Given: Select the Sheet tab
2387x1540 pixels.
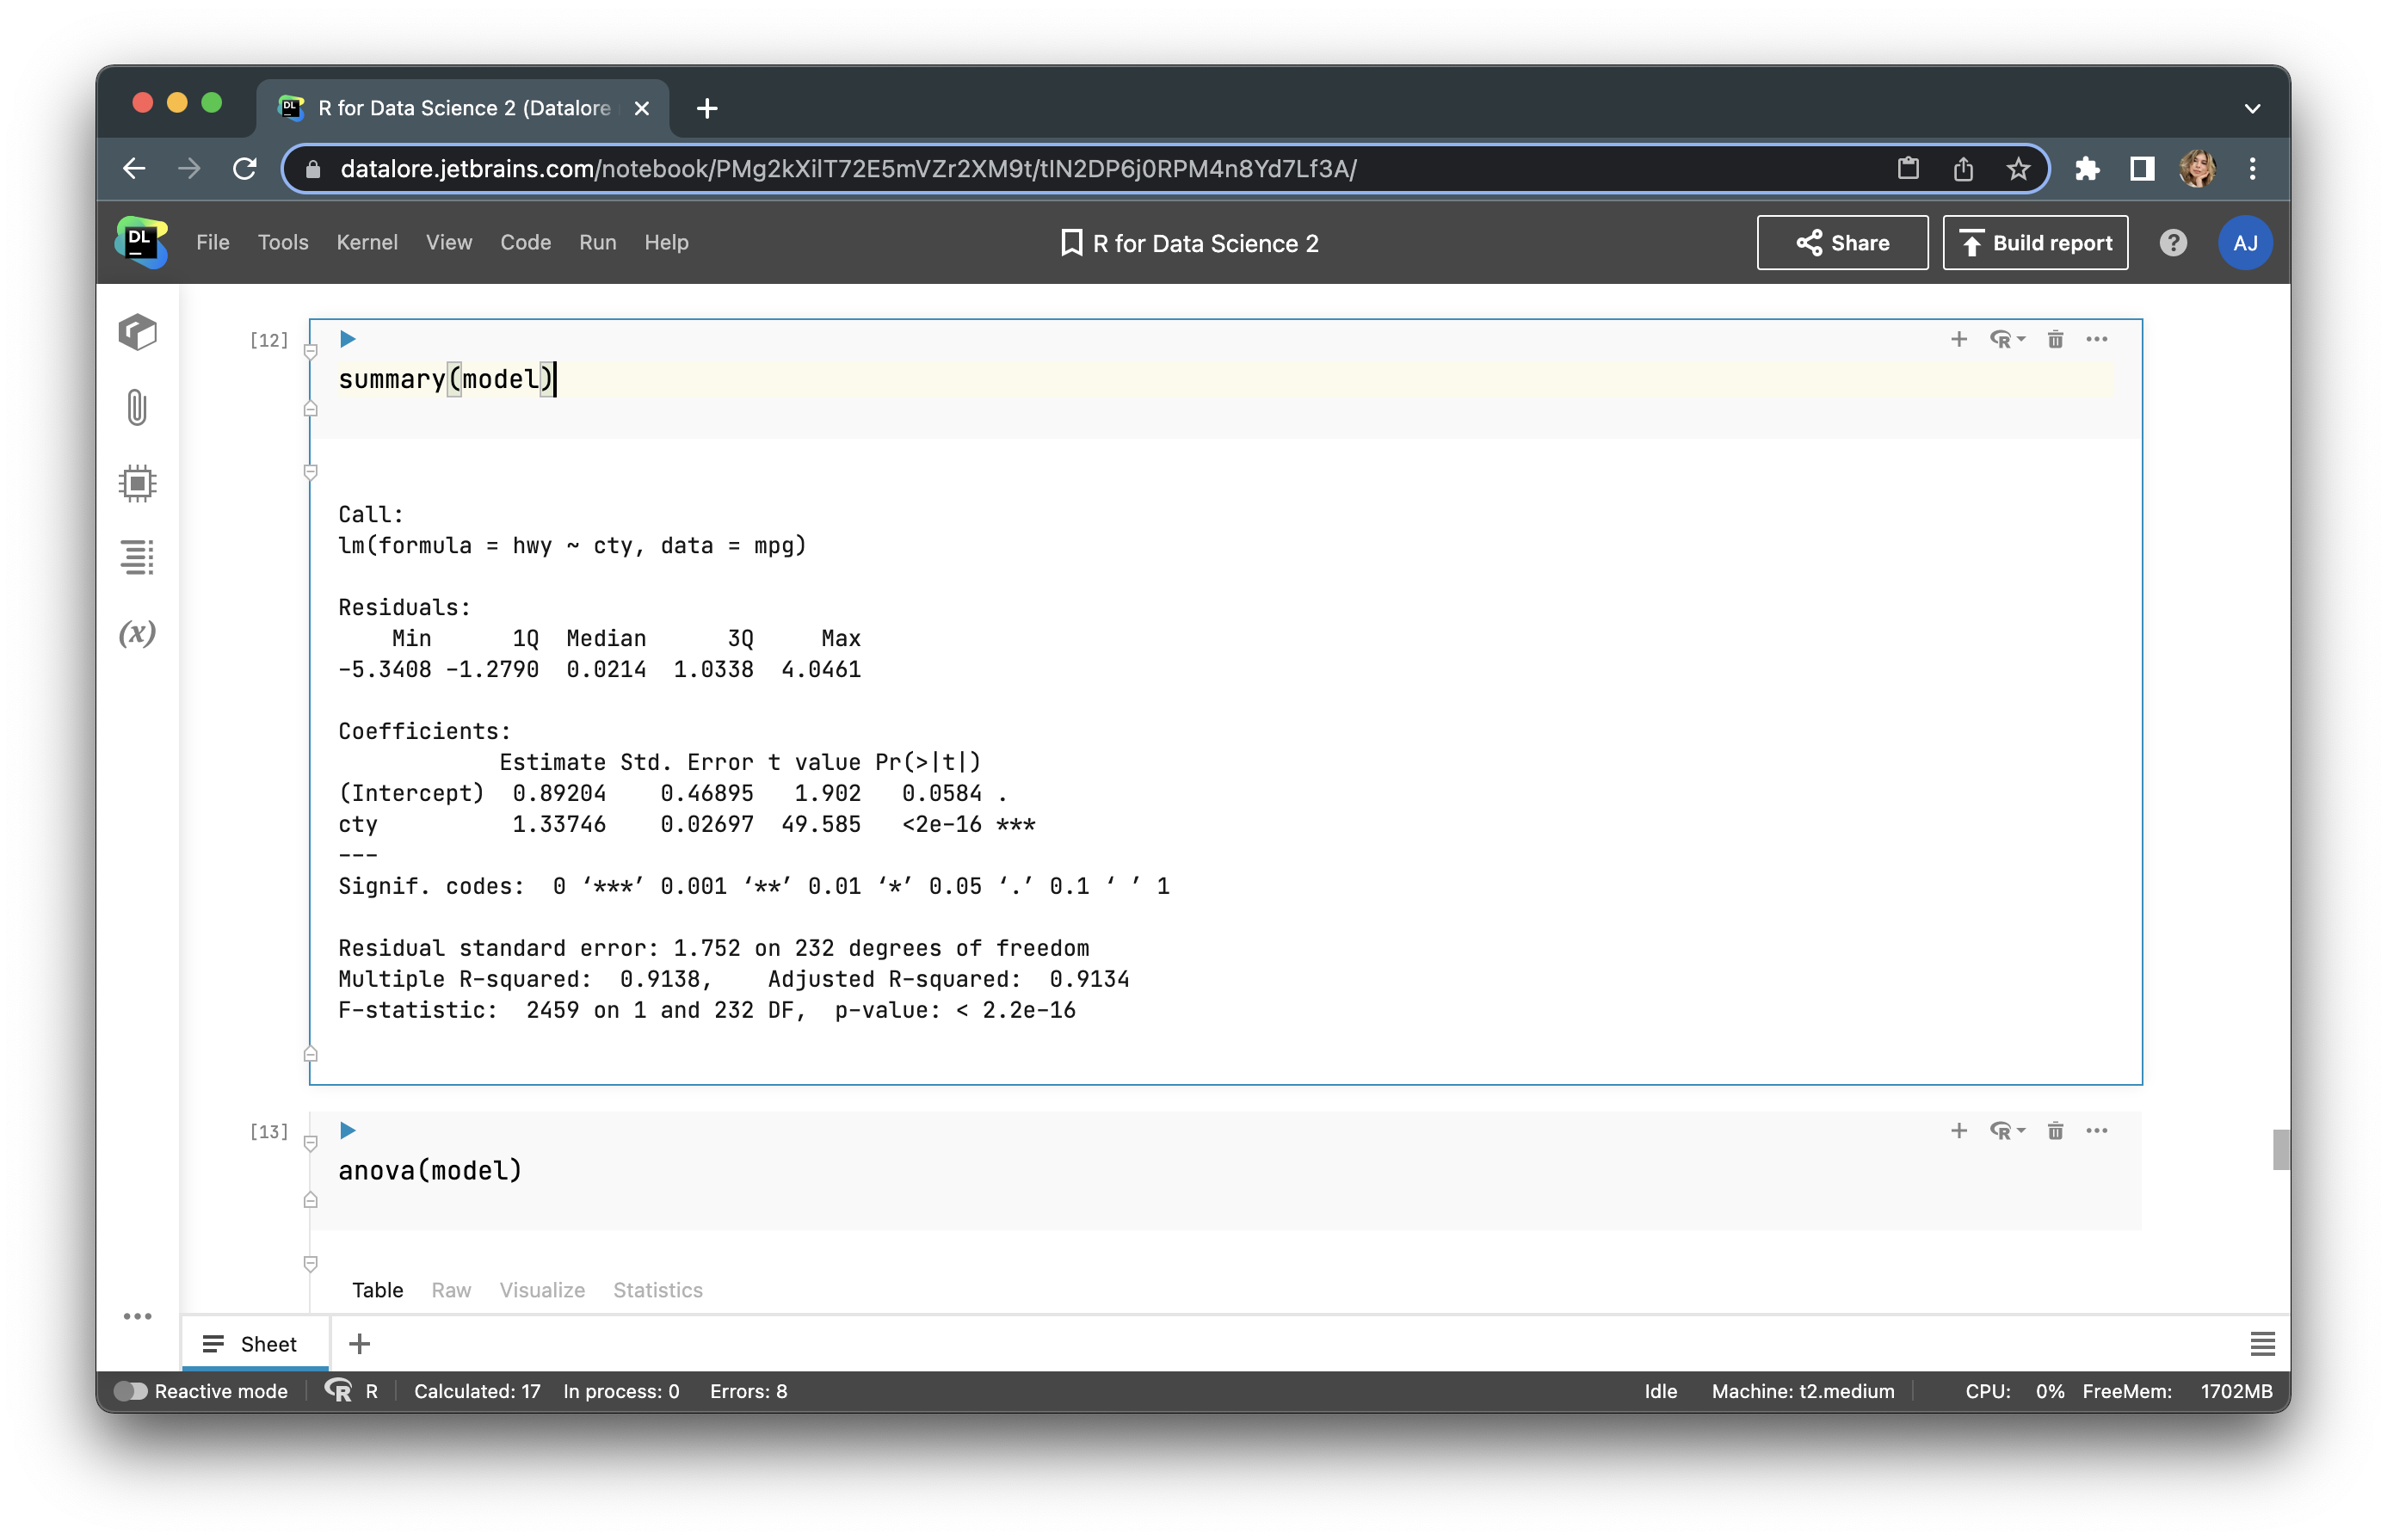Looking at the screenshot, I should 254,1343.
